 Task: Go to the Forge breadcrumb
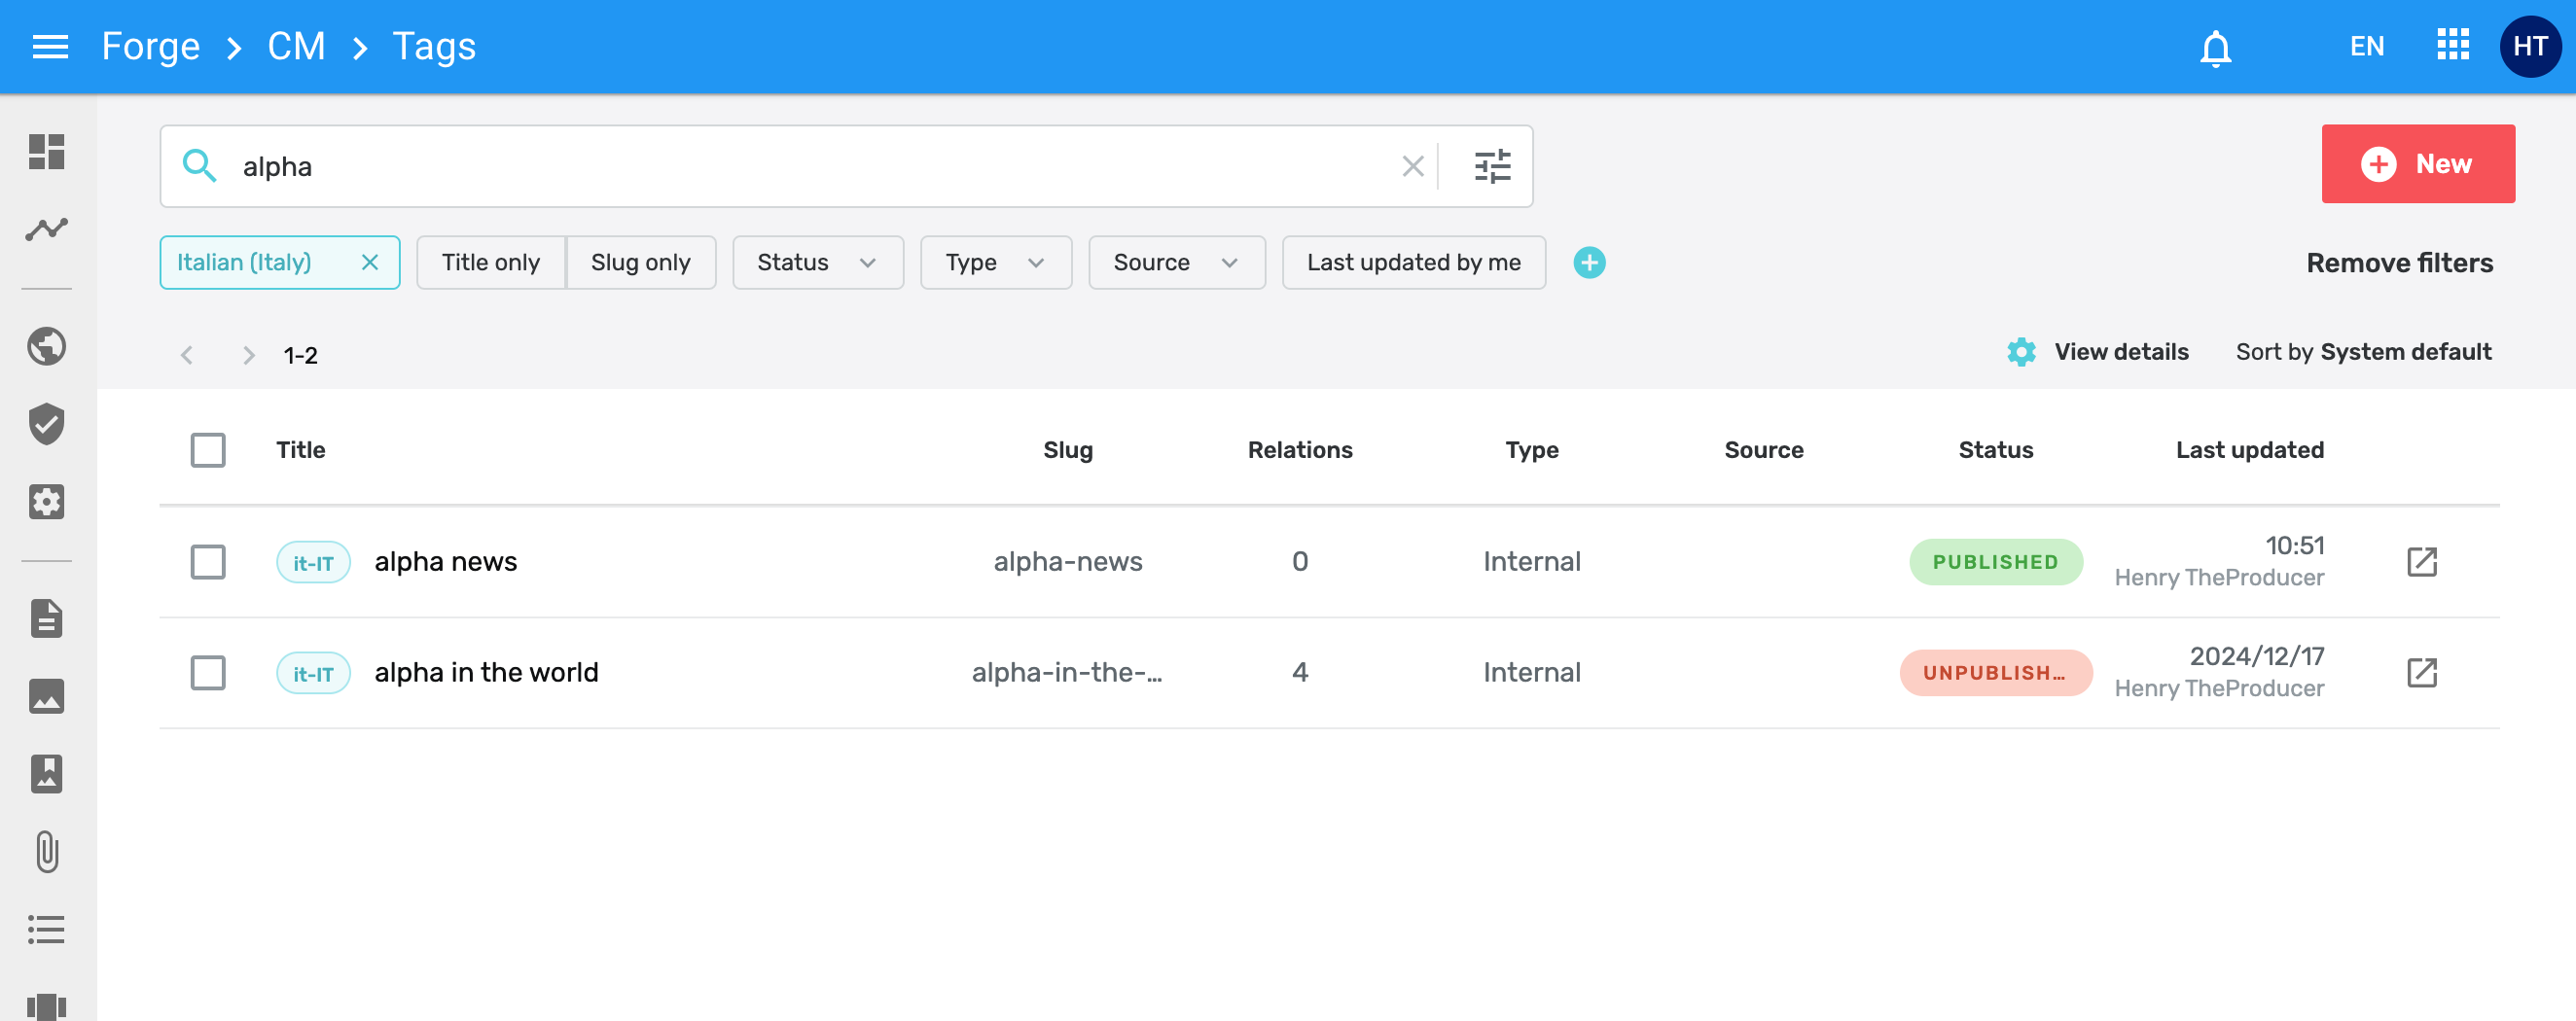coord(151,46)
